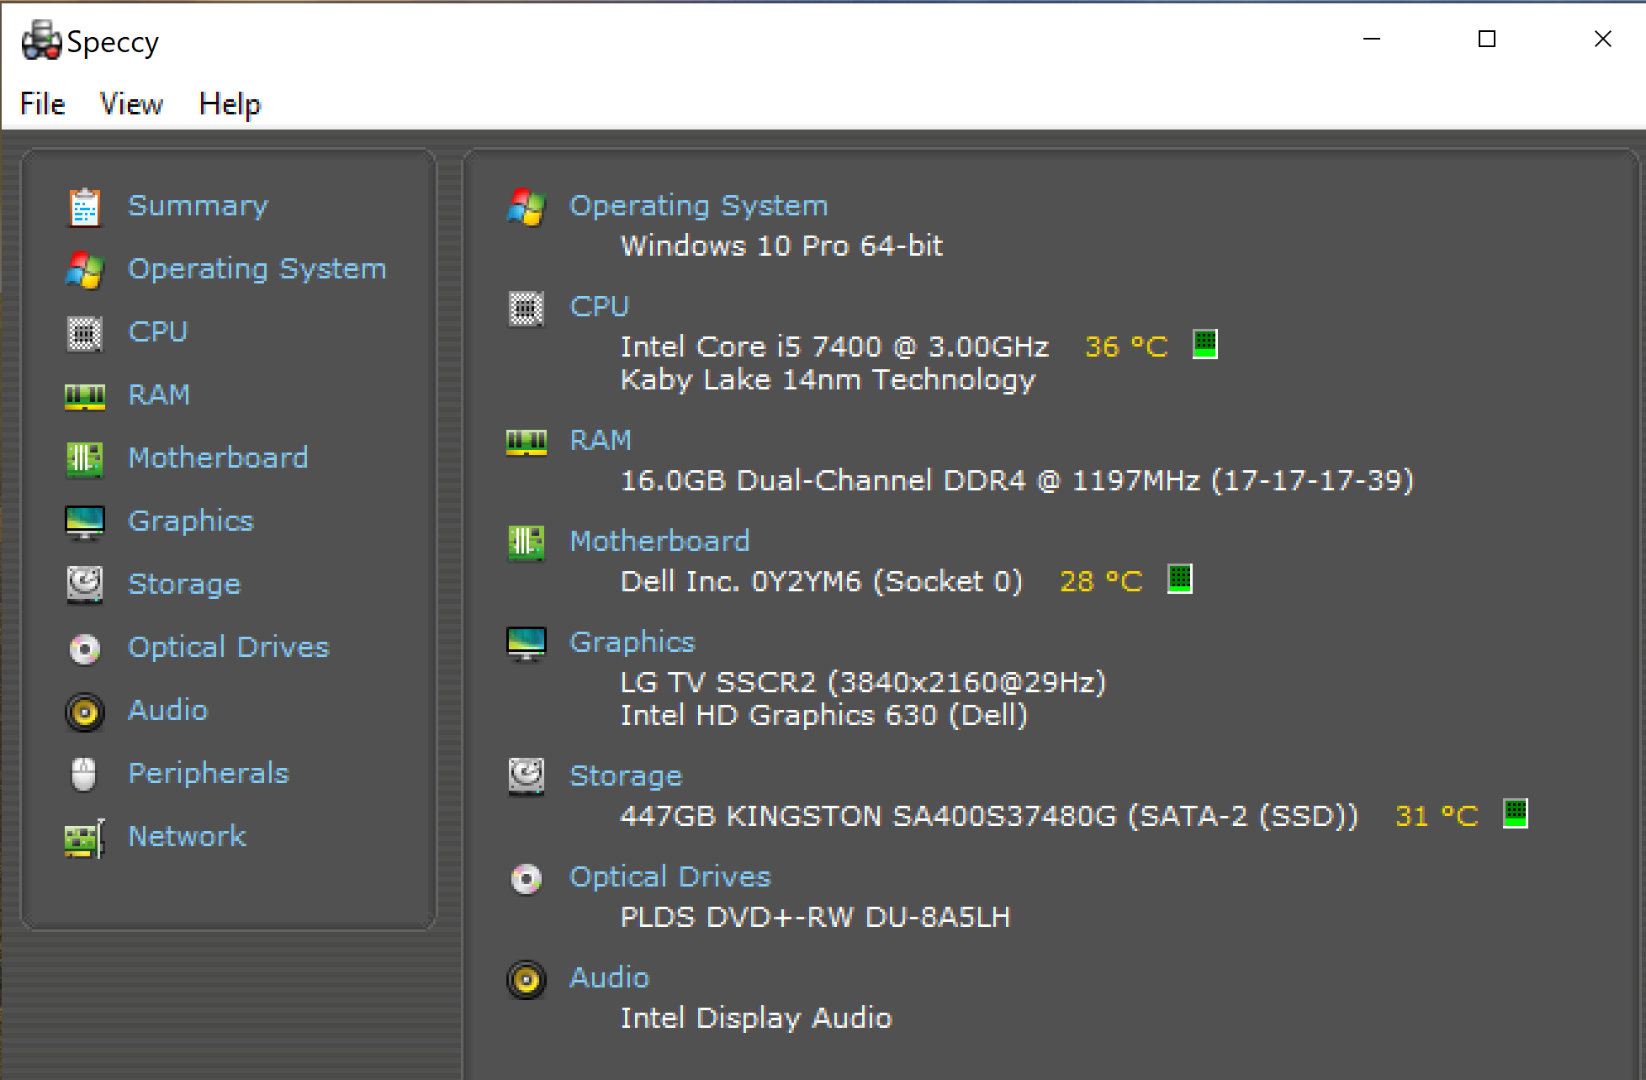1646x1080 pixels.
Task: Click the Windows 10 Pro 64-bit text
Action: click(x=781, y=246)
